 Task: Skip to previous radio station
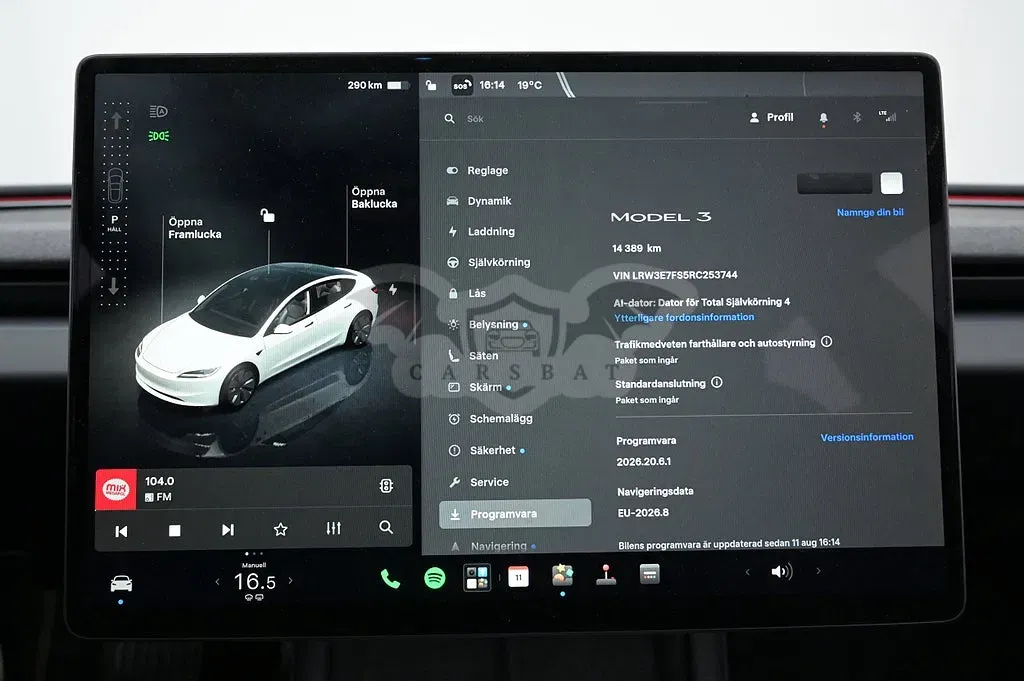coord(121,531)
